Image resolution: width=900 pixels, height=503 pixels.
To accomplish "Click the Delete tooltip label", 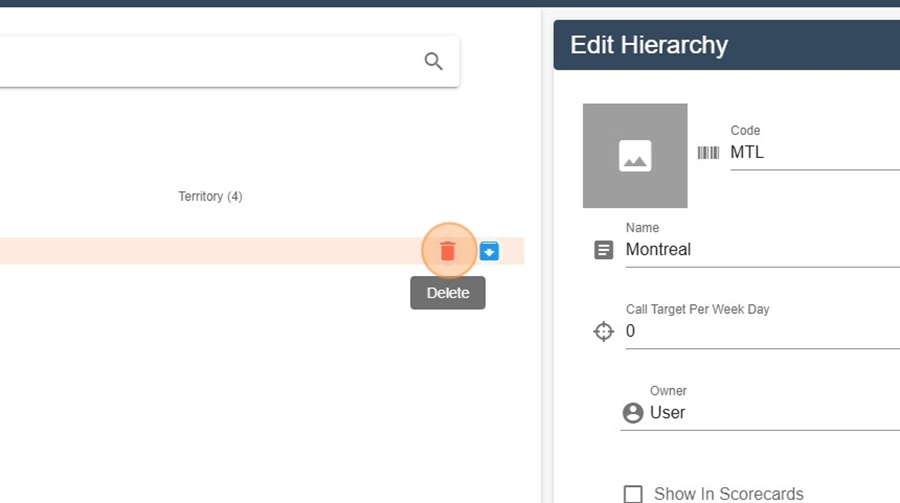I will pyautogui.click(x=448, y=293).
